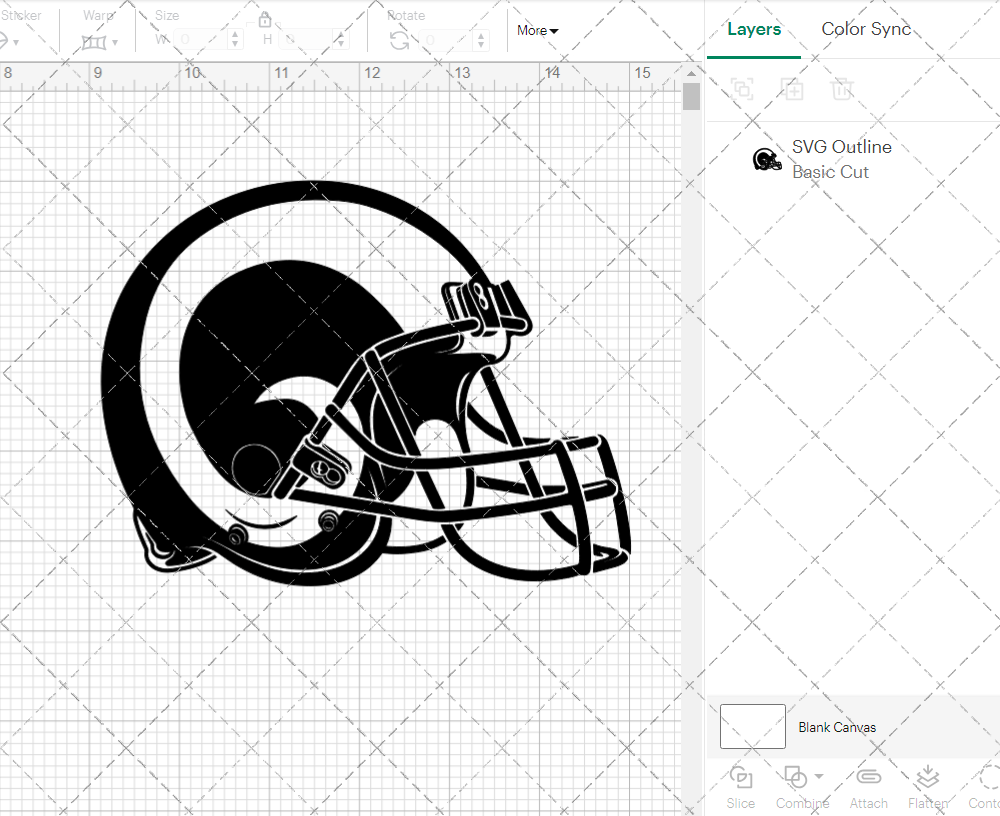Click the Group icon in Layers panel
This screenshot has height=816, width=1000.
coord(742,89)
